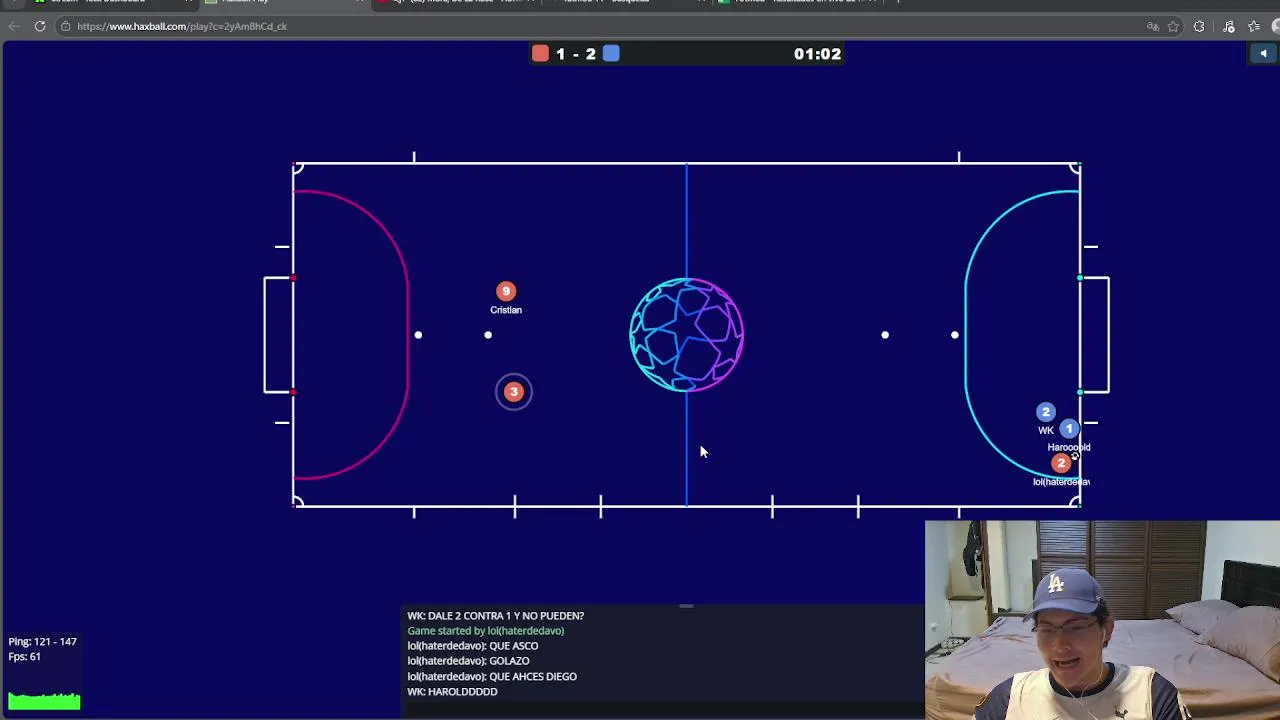Click the browser reload button
1280x720 pixels.
(40, 26)
